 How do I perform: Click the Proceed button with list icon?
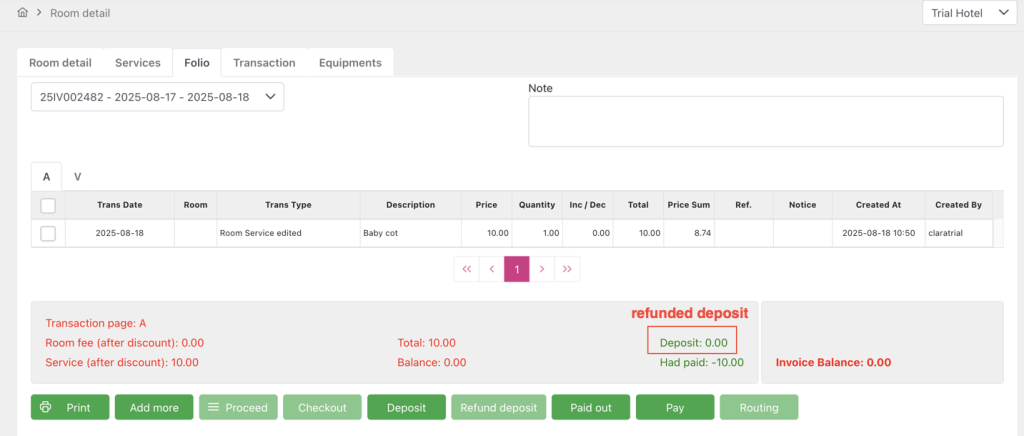tap(237, 407)
